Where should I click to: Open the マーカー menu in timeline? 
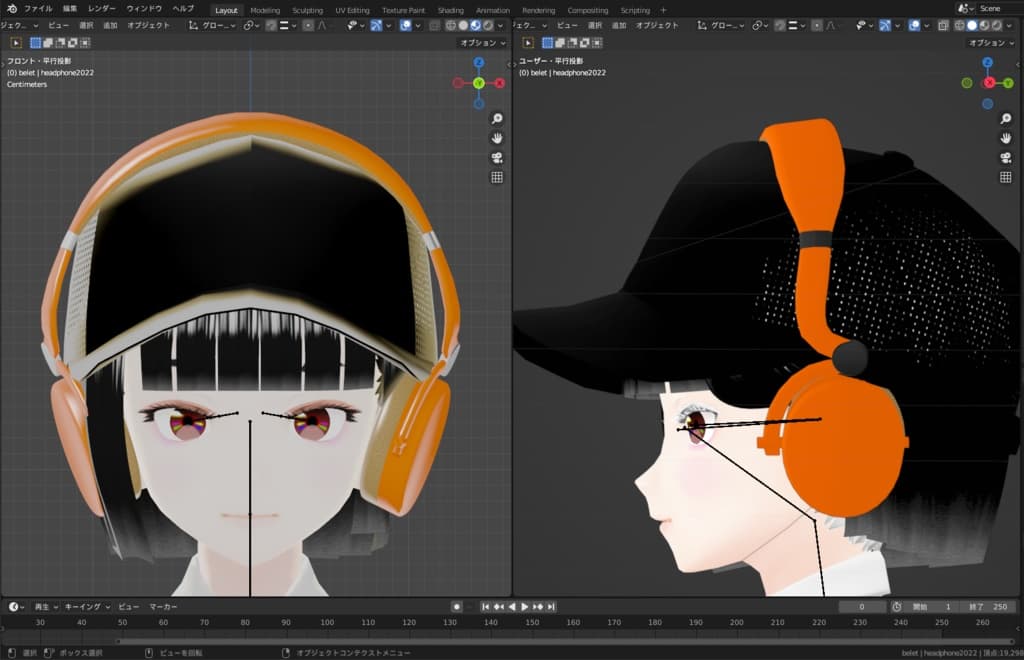click(163, 607)
